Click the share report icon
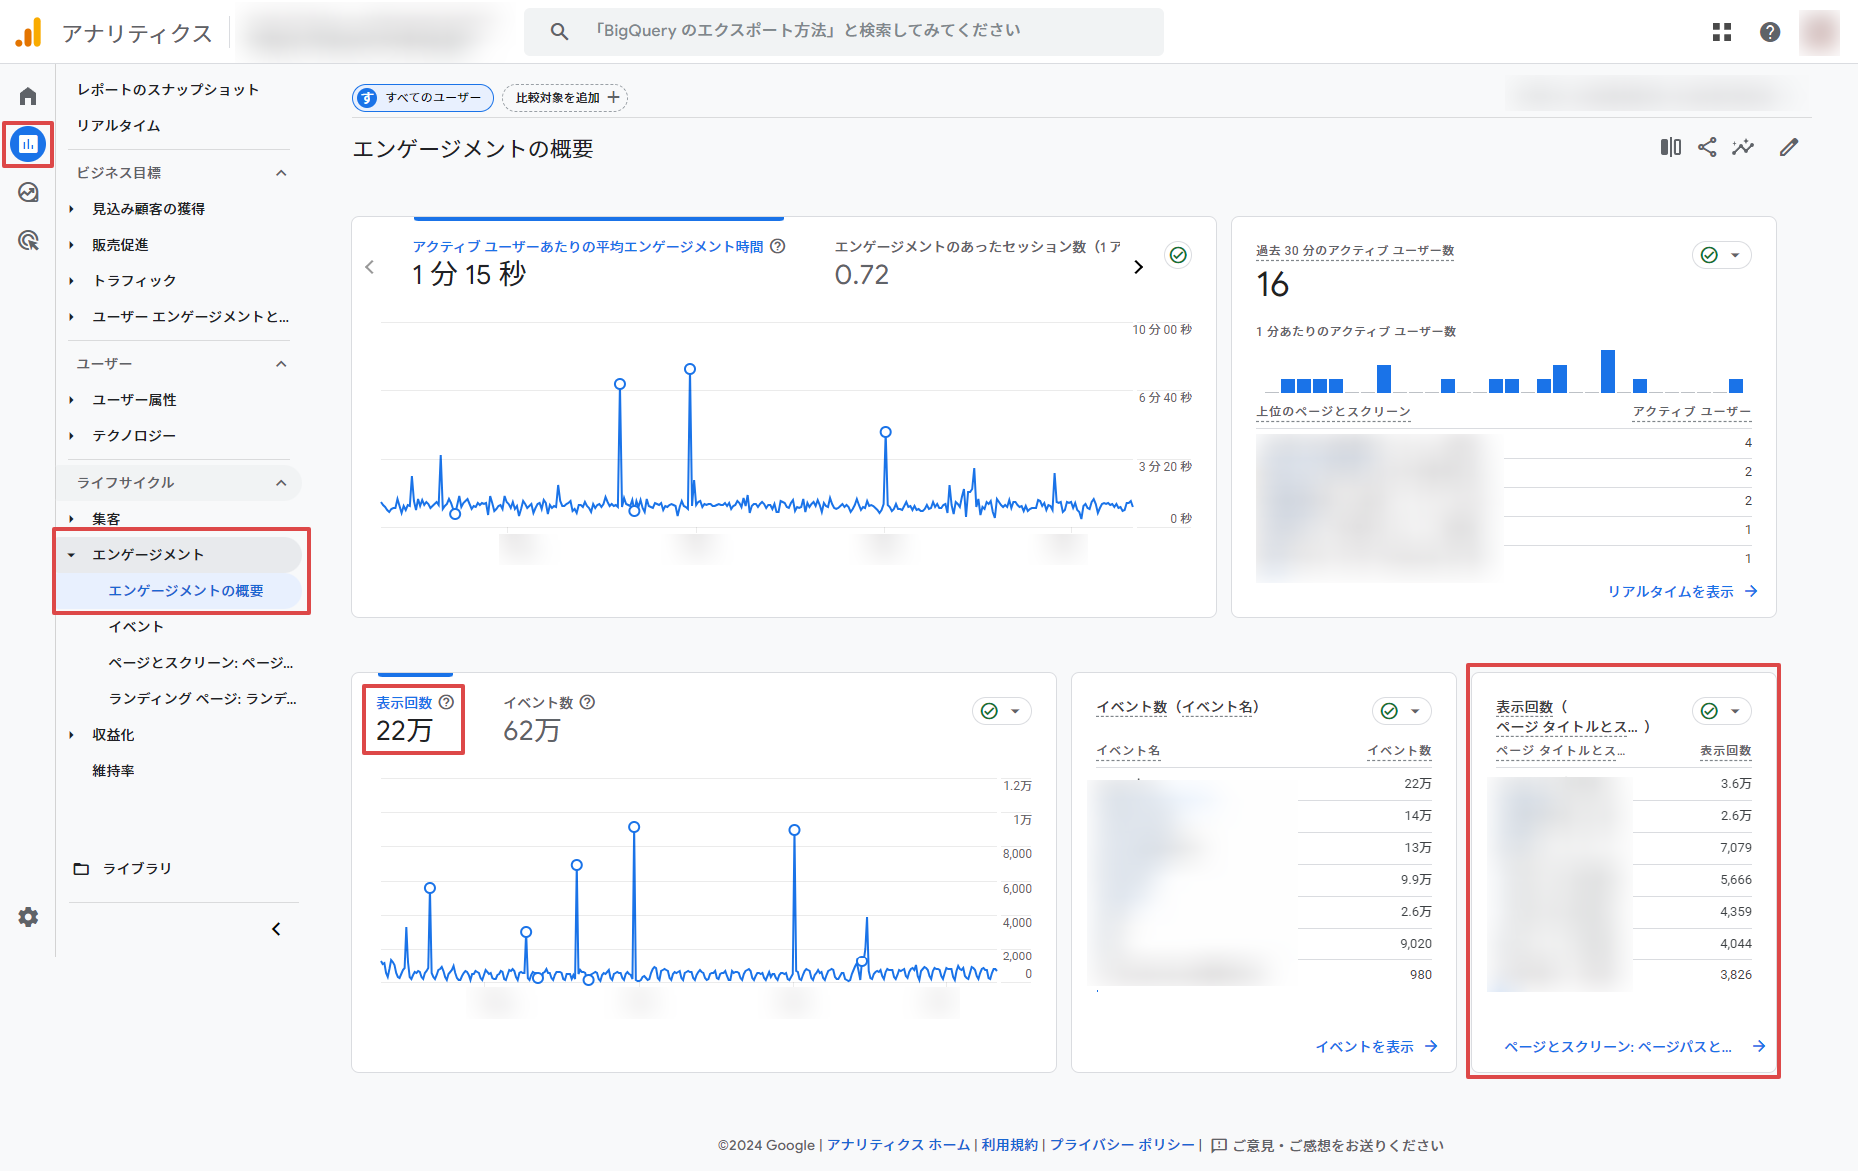 [x=1707, y=147]
